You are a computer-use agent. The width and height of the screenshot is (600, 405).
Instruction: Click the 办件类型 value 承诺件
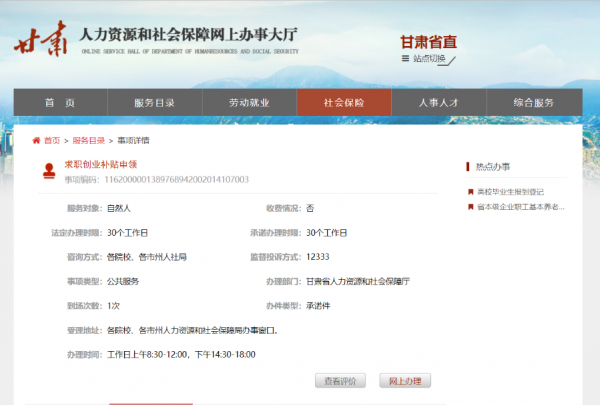tap(318, 306)
